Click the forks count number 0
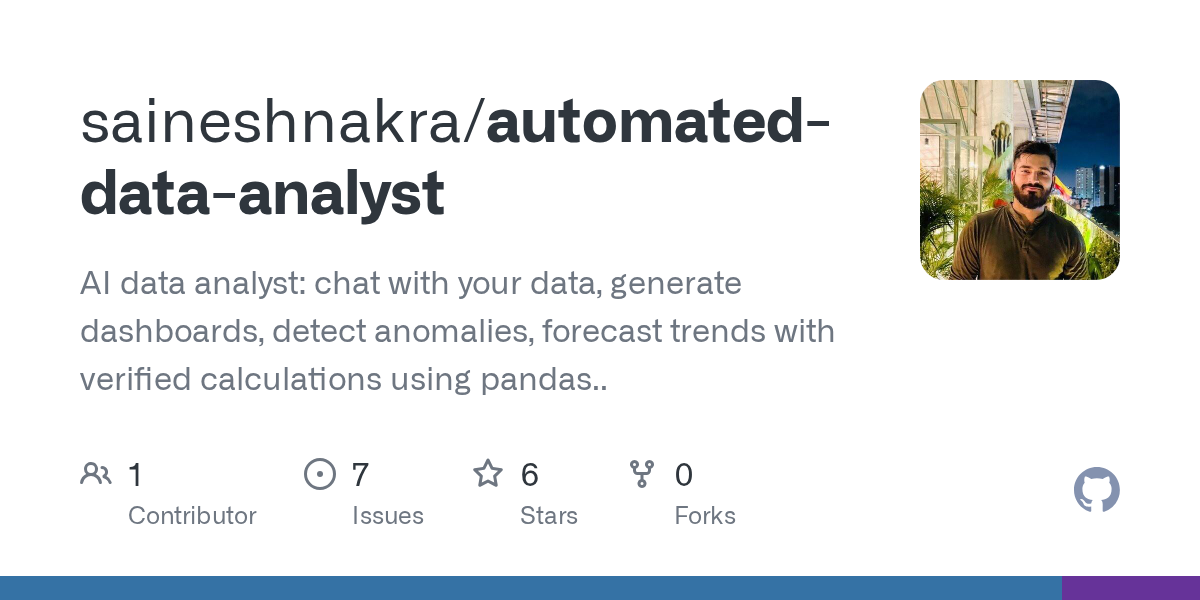1200x600 pixels. pyautogui.click(x=684, y=475)
